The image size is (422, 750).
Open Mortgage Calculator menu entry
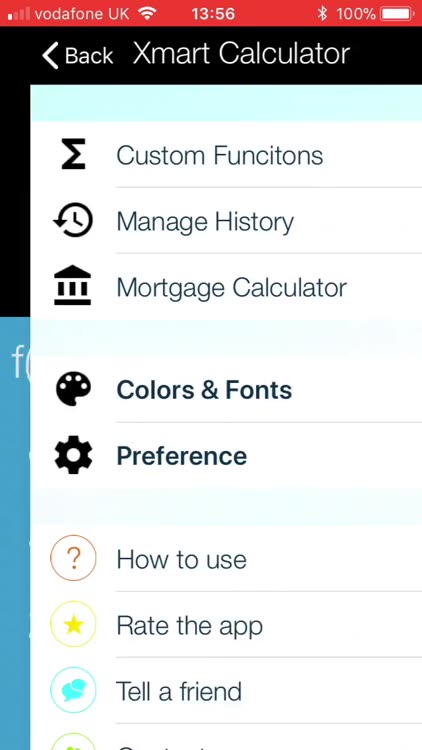(226, 287)
